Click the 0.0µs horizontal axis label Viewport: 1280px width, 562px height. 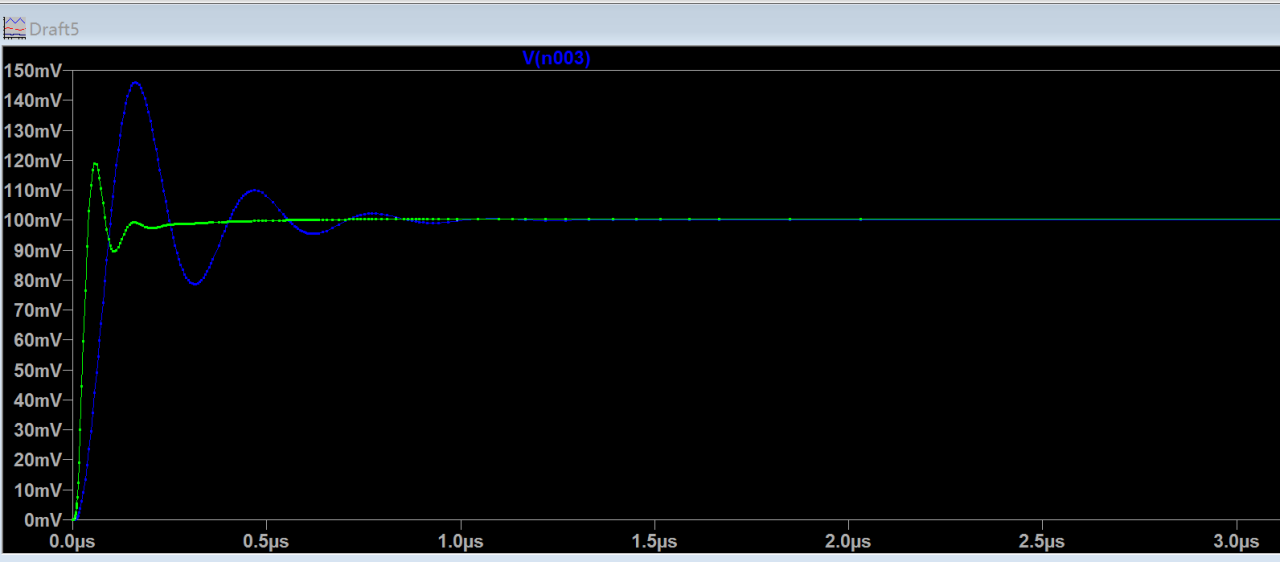pyautogui.click(x=72, y=542)
